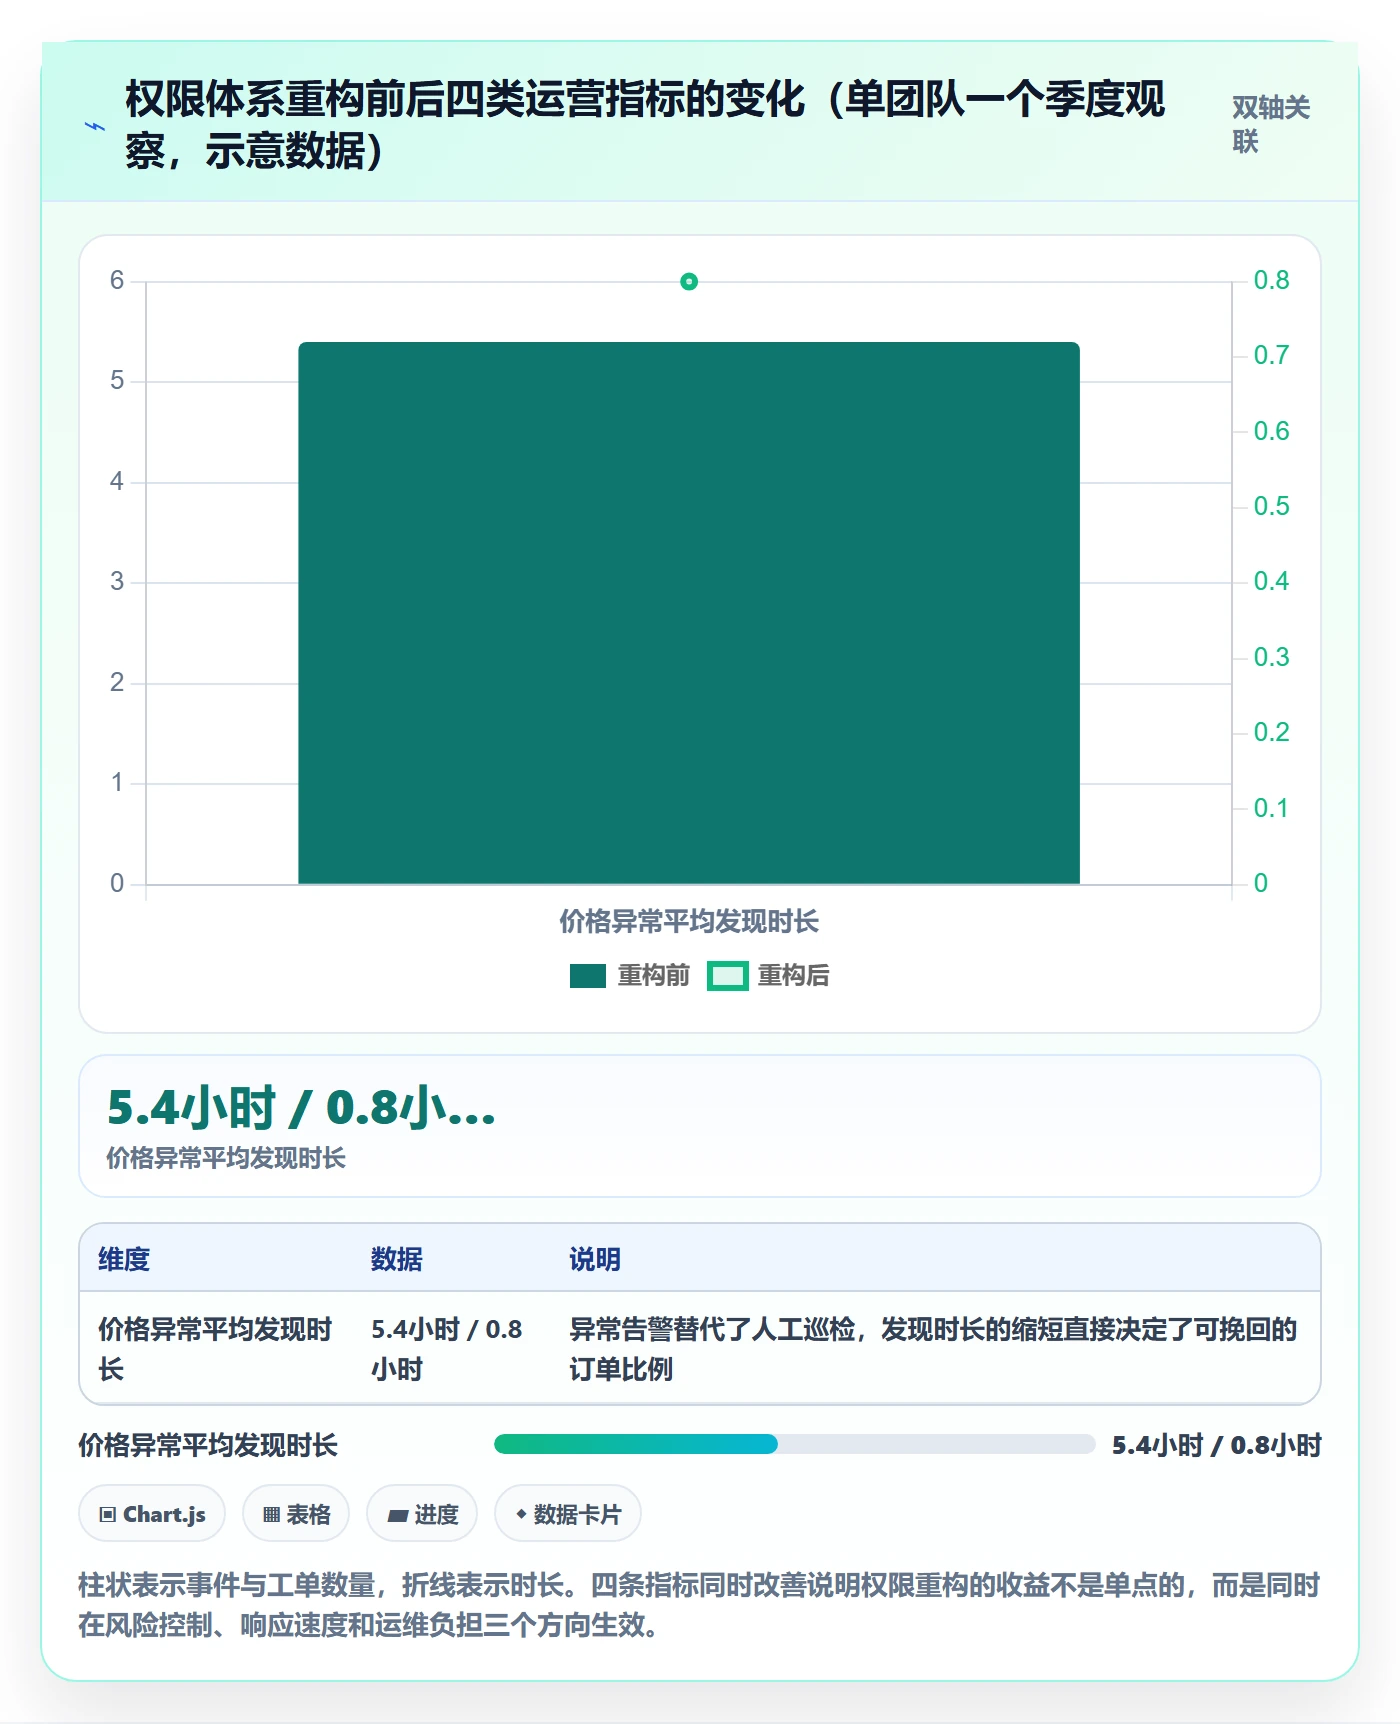
Task: Click the 维度 column header
Action: (x=124, y=1259)
